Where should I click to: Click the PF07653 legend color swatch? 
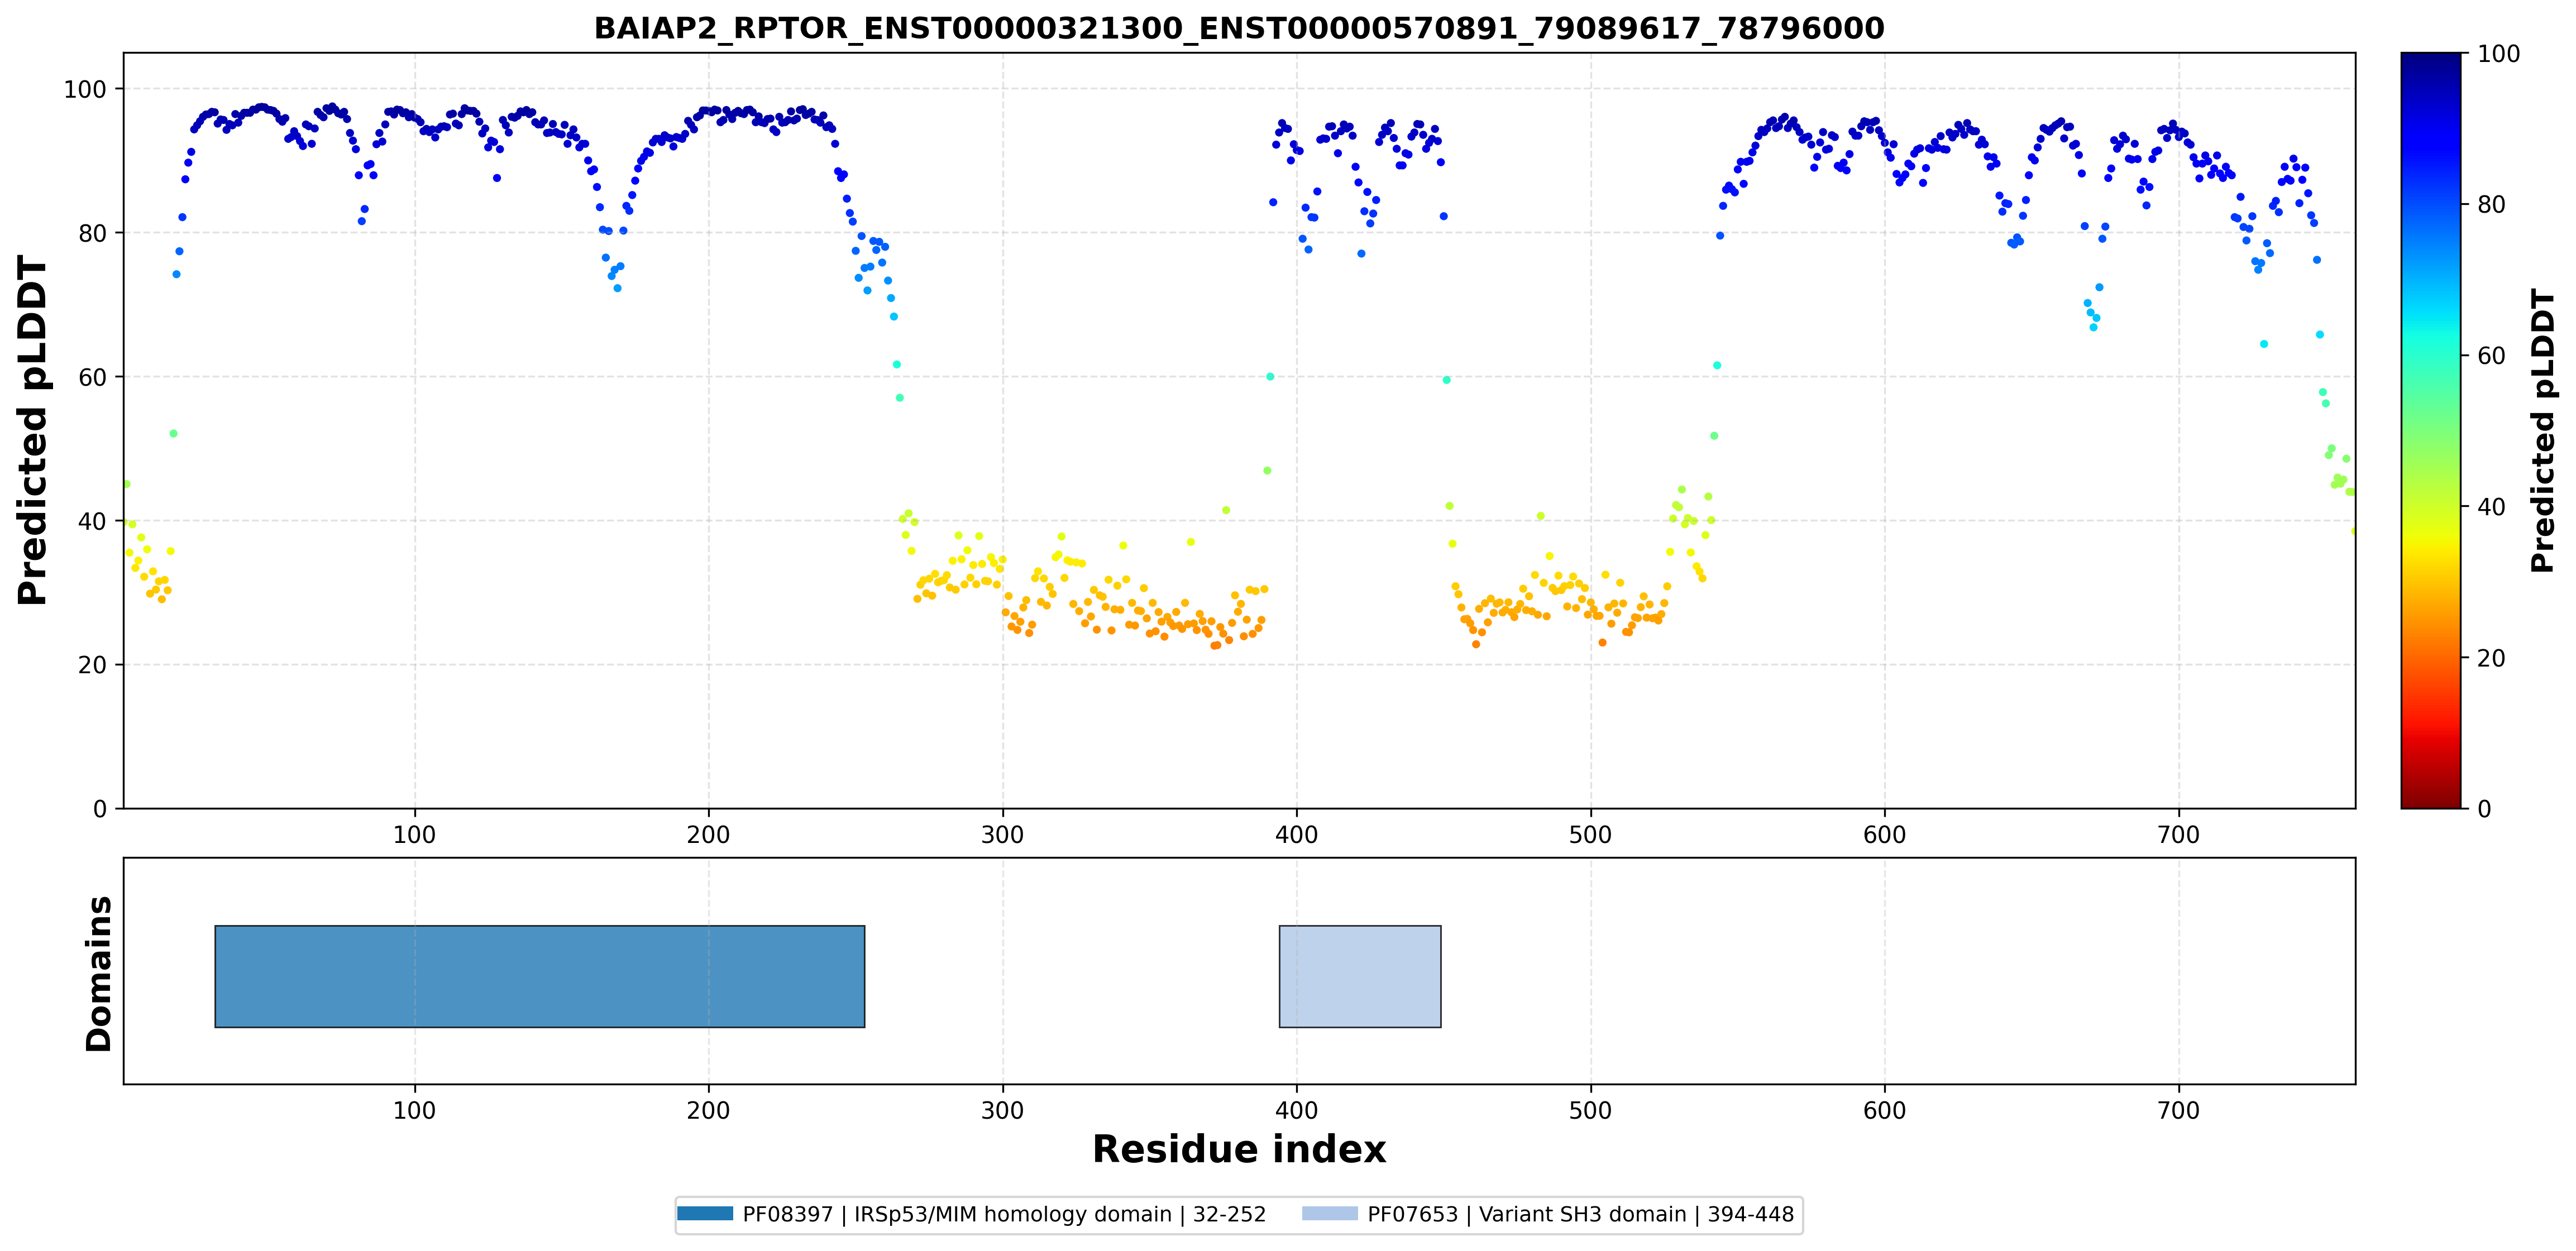(x=1330, y=1214)
